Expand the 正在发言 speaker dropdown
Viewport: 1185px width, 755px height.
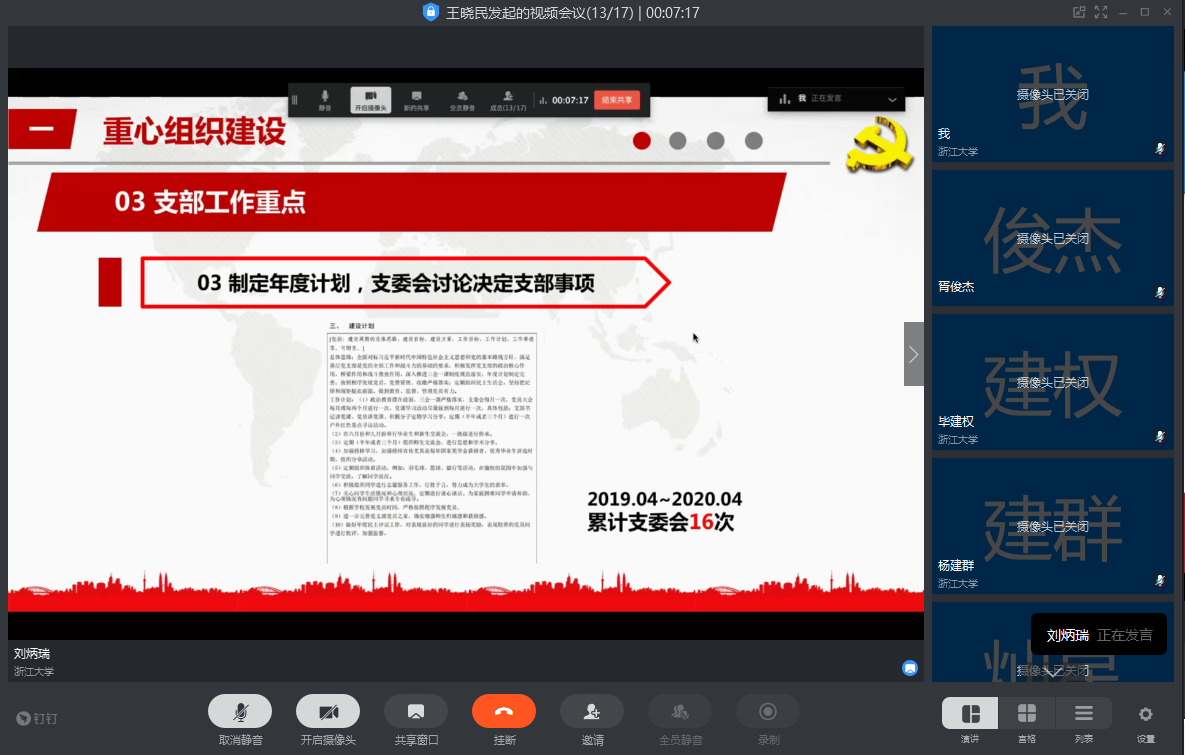892,99
